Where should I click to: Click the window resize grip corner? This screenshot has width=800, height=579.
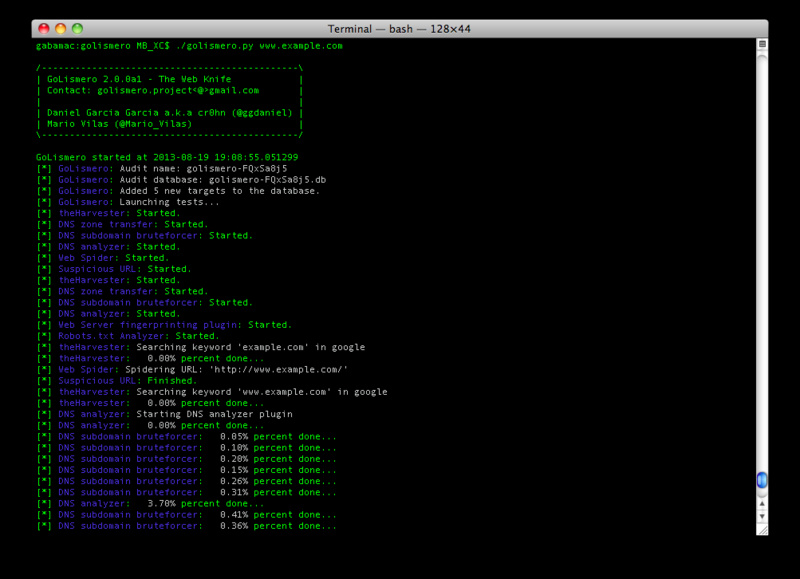pos(762,530)
